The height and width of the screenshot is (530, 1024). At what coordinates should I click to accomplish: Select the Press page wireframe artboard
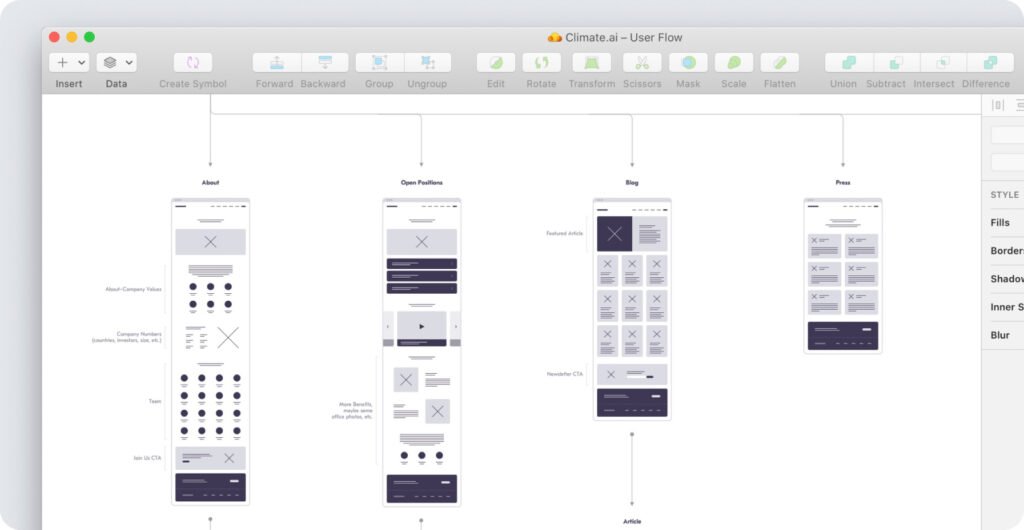[842, 275]
